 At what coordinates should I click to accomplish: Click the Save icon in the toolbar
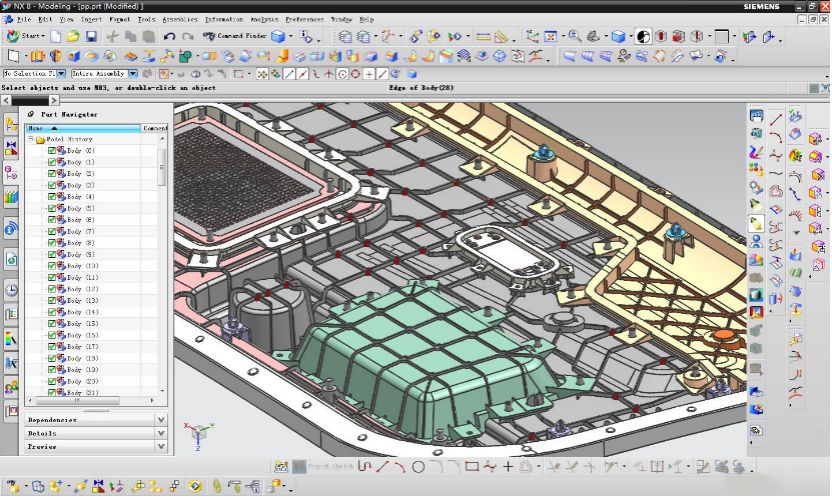tap(91, 37)
